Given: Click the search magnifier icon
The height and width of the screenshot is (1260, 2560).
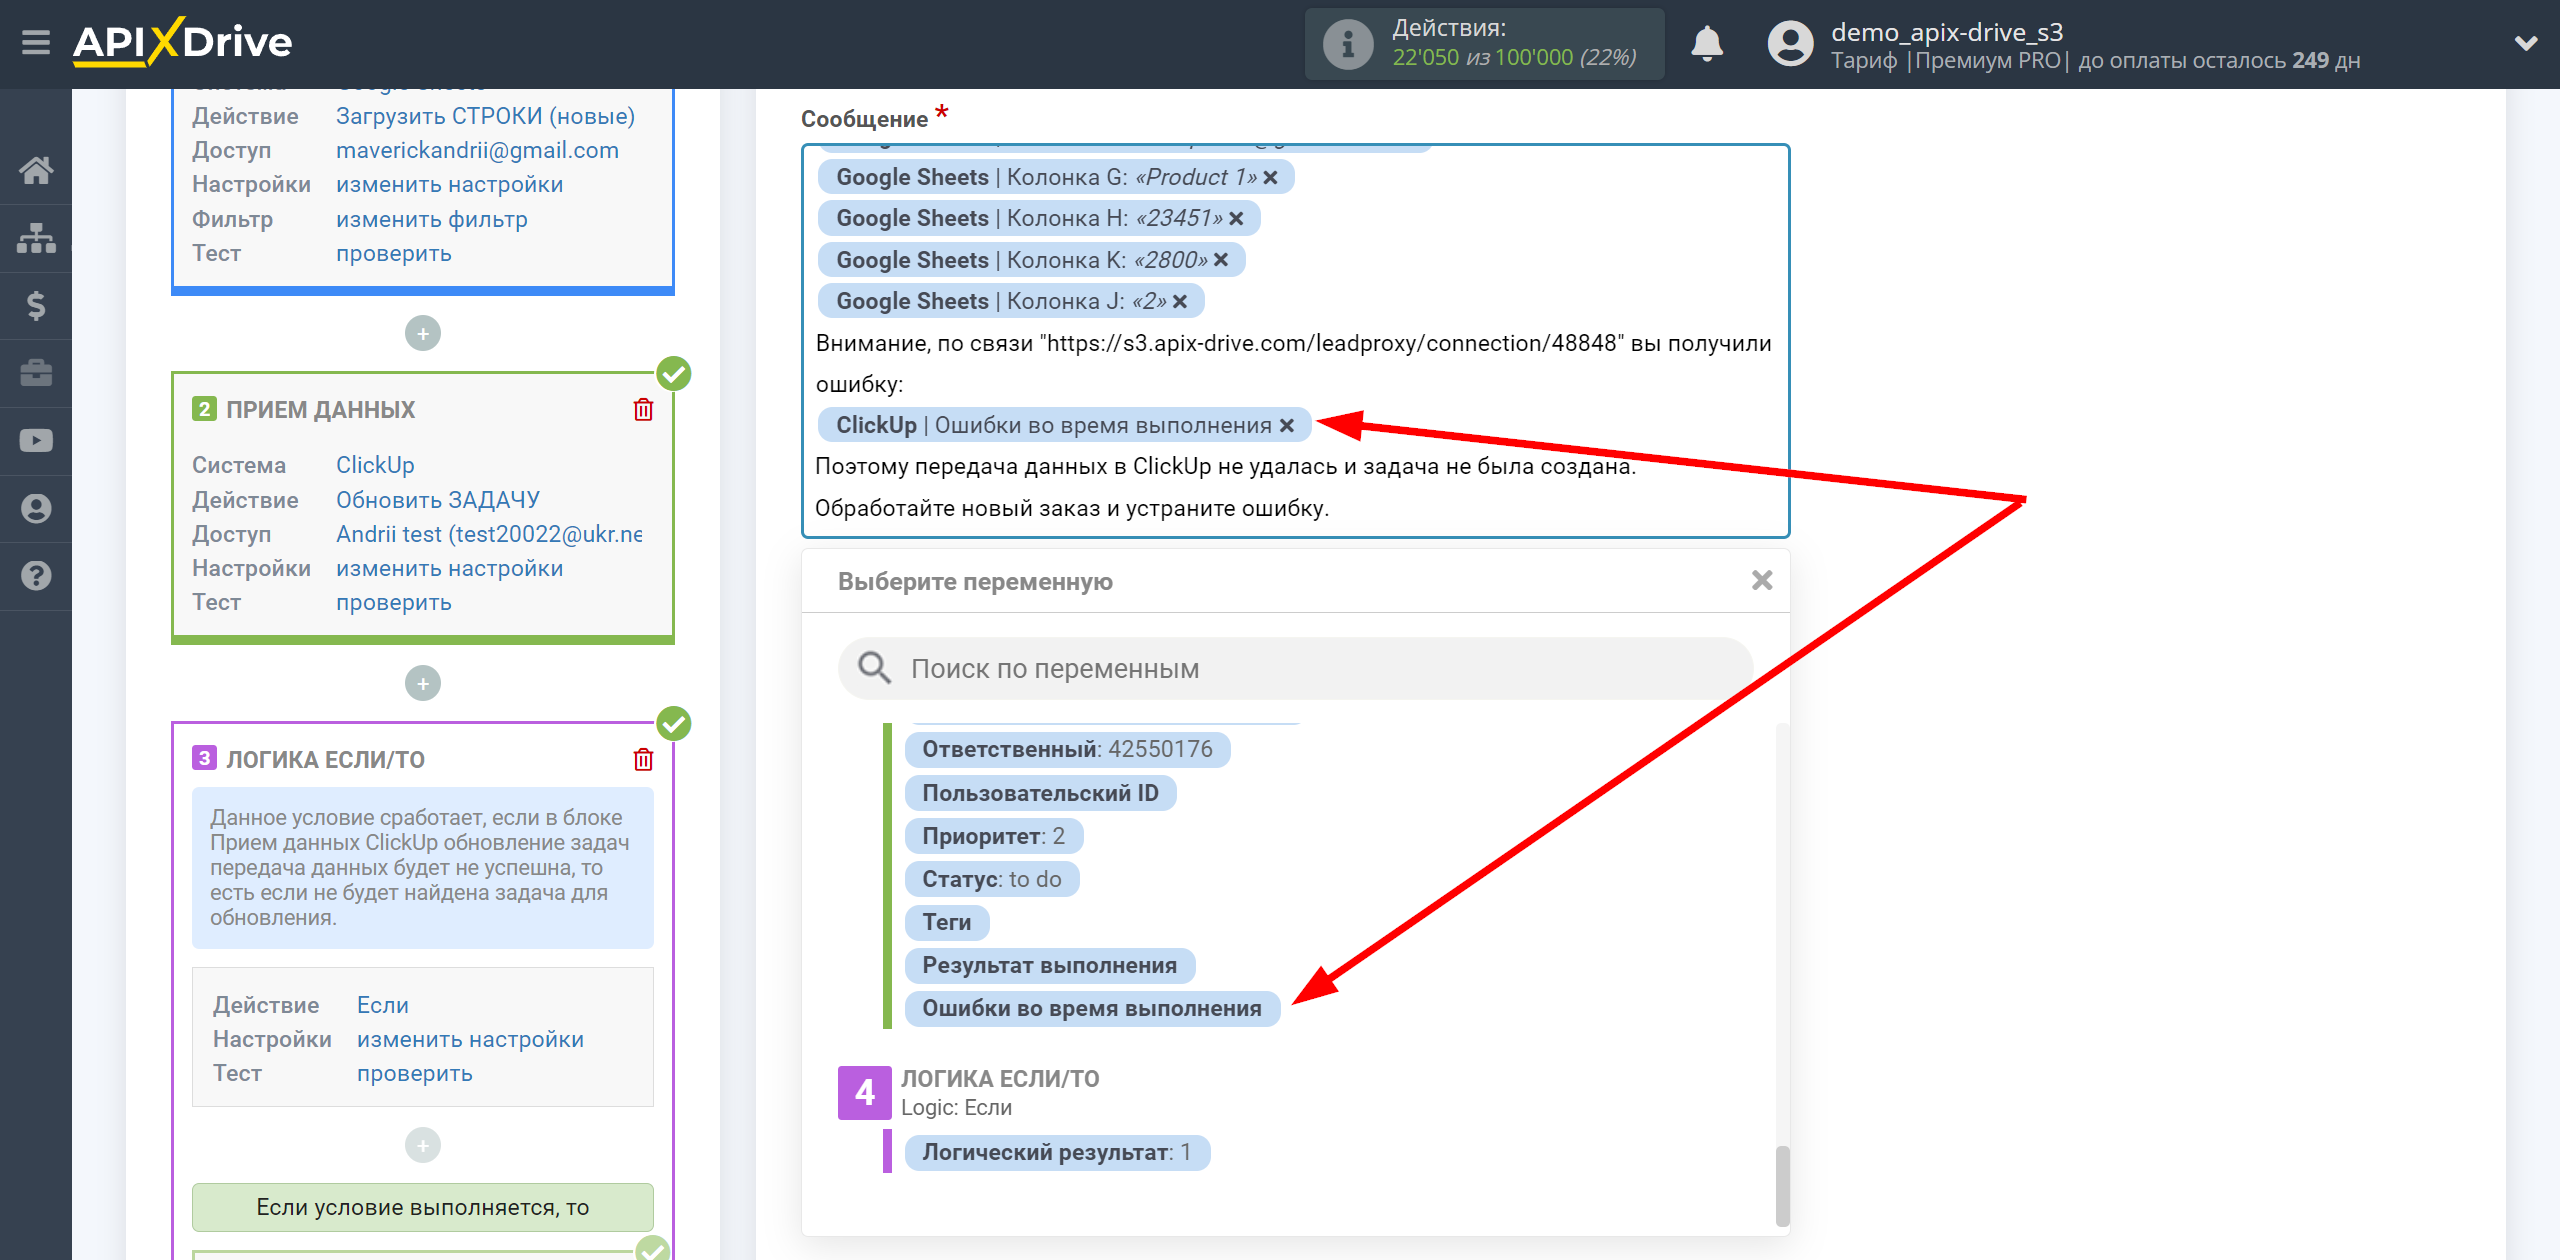Looking at the screenshot, I should [x=874, y=668].
